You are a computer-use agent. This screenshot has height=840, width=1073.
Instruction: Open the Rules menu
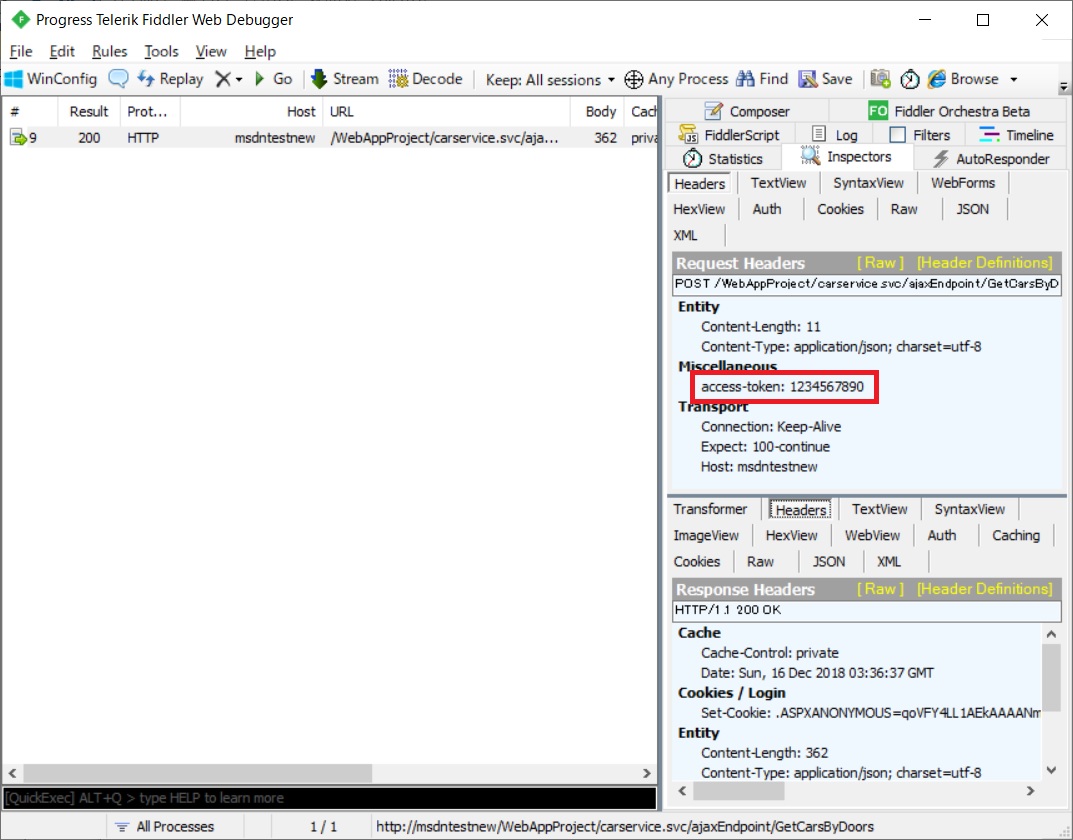click(109, 51)
